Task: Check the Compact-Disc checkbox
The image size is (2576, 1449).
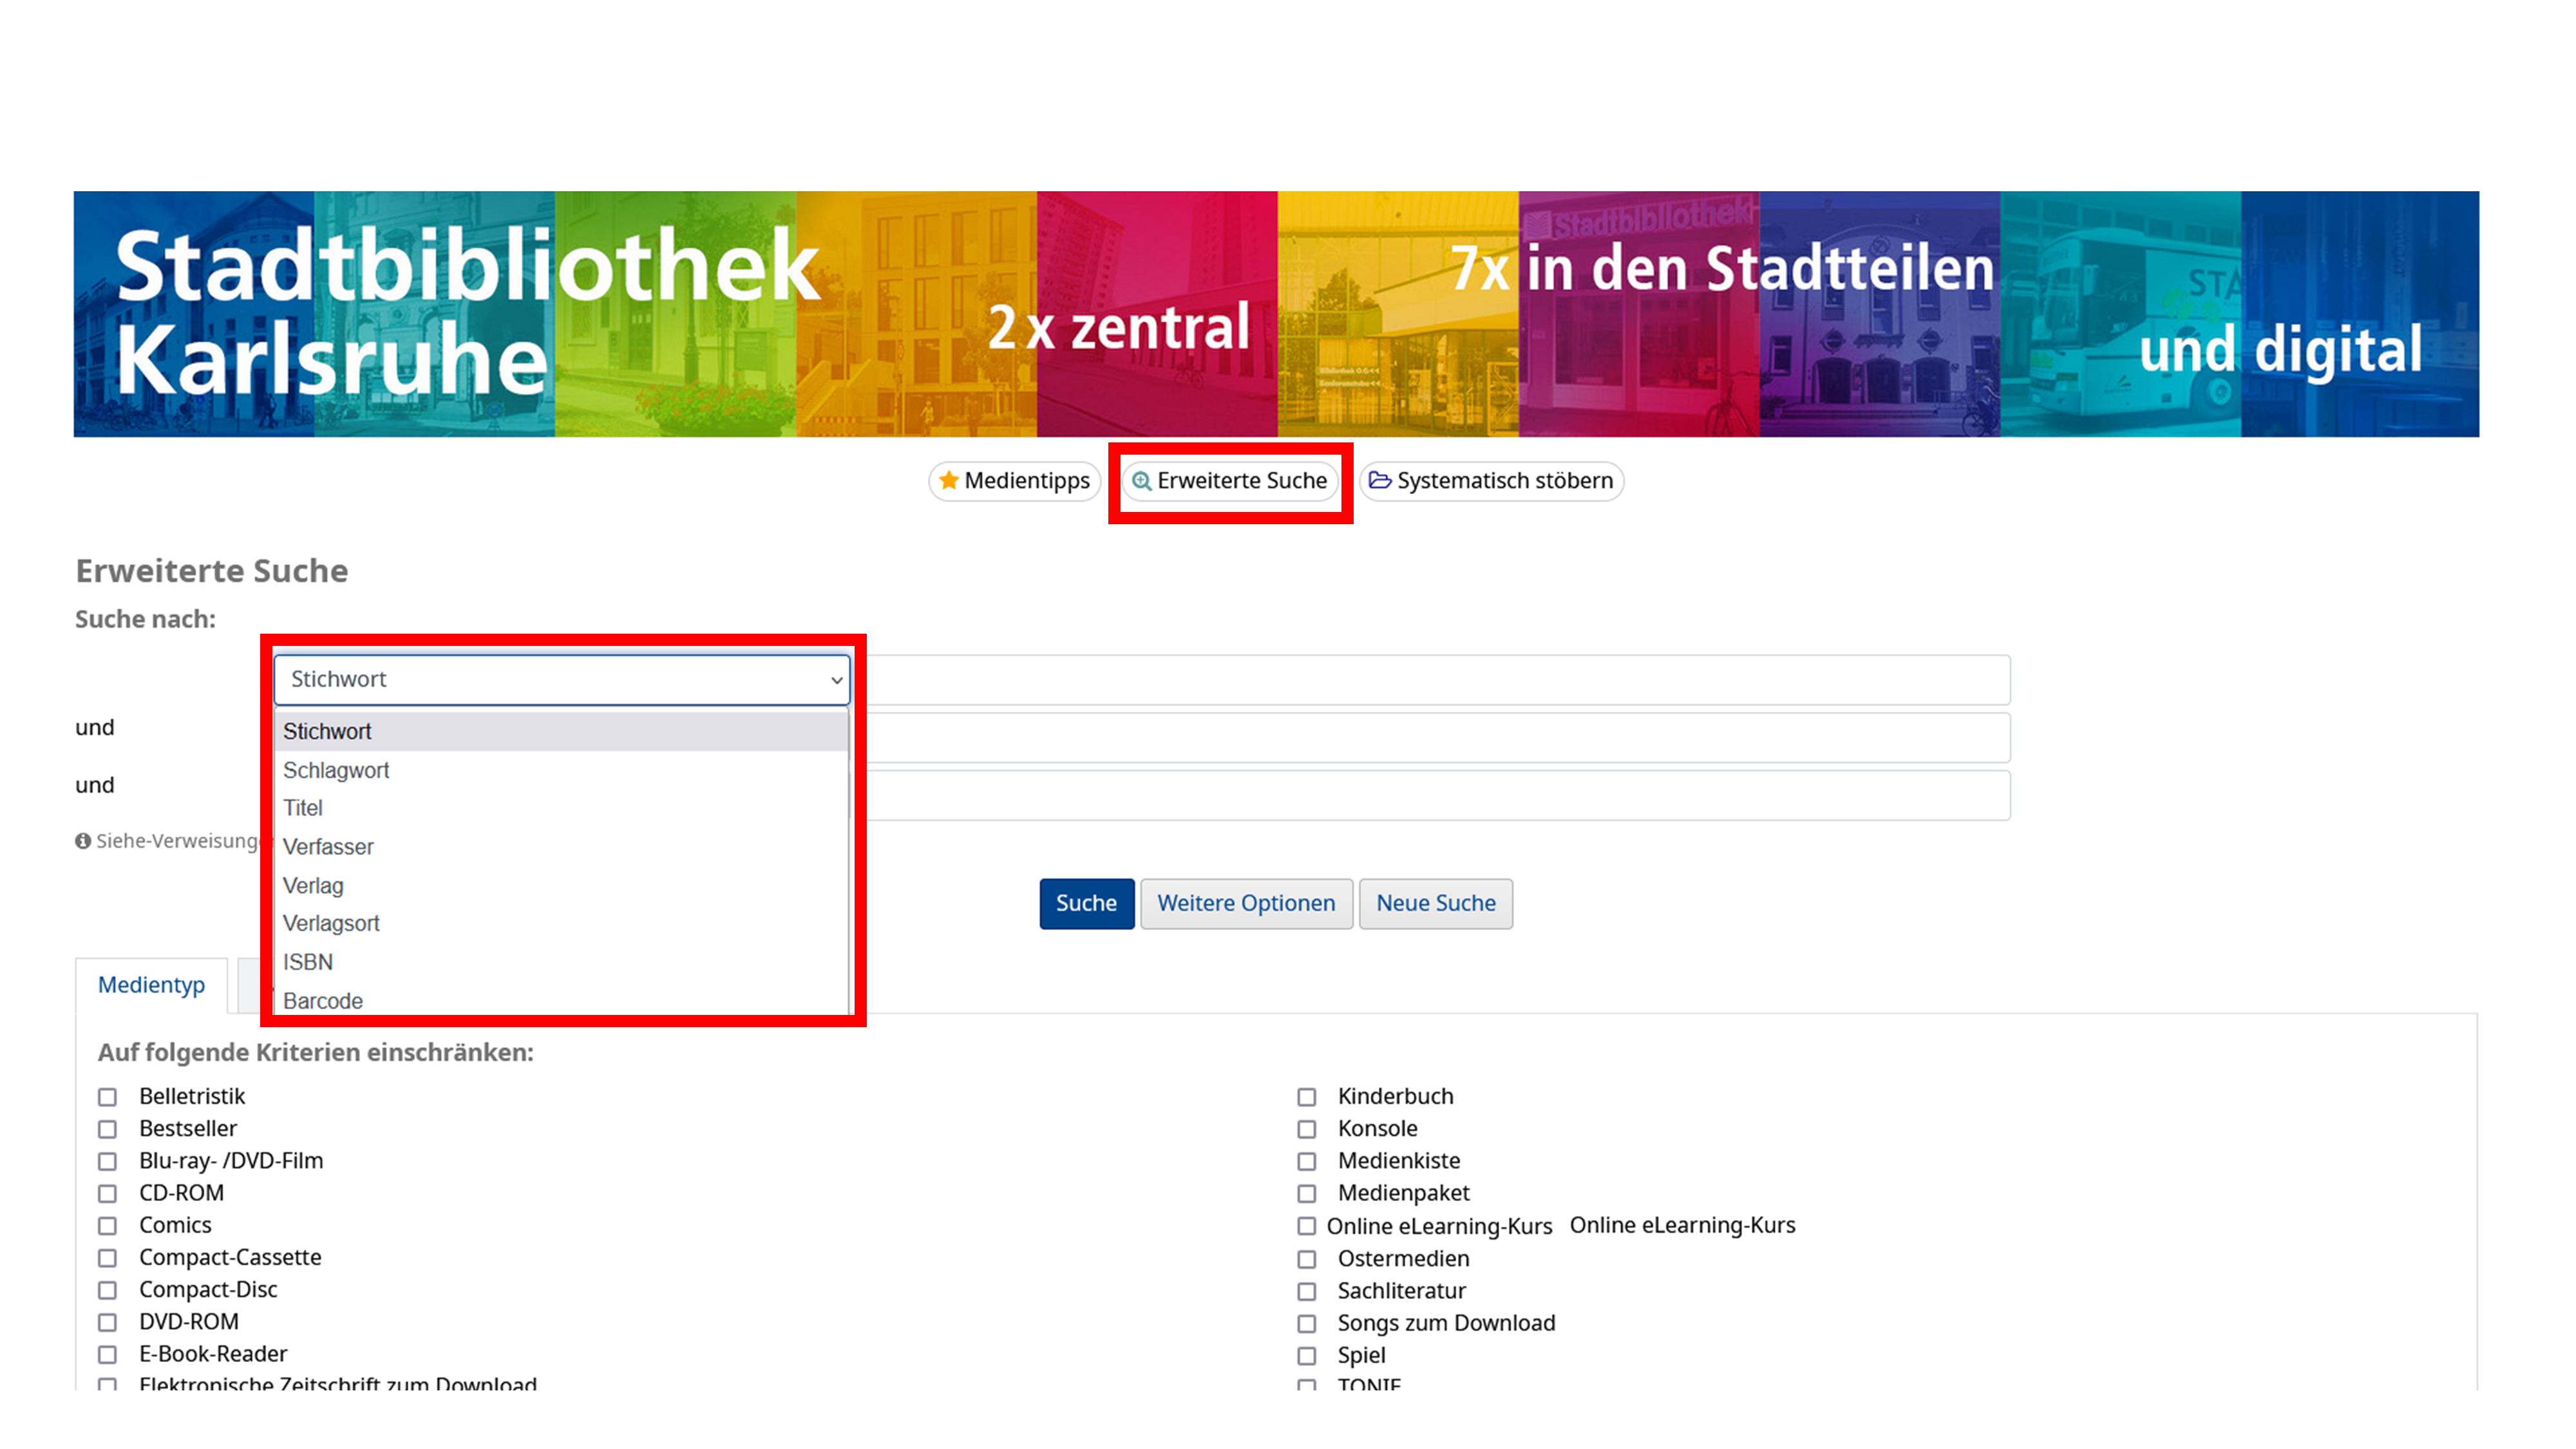Action: [x=107, y=1290]
